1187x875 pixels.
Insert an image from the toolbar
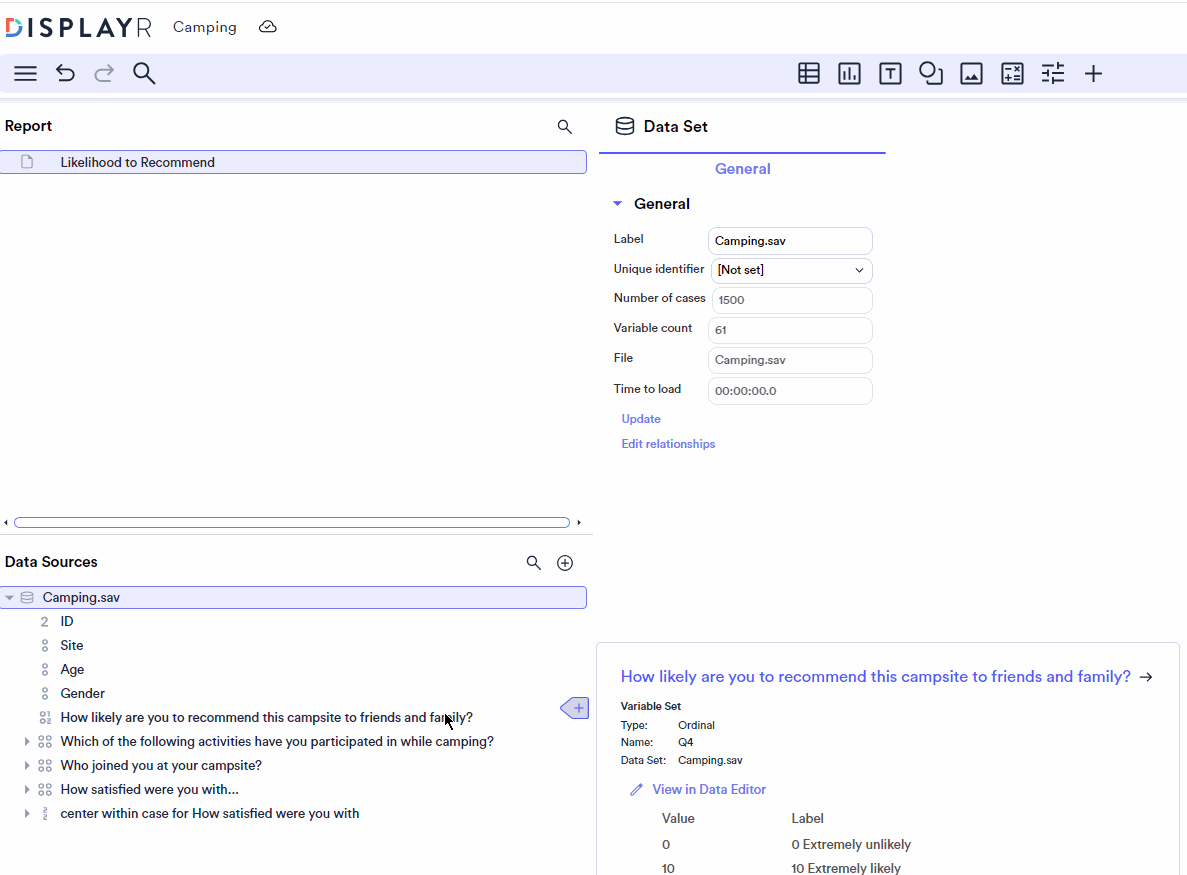pyautogui.click(x=971, y=73)
